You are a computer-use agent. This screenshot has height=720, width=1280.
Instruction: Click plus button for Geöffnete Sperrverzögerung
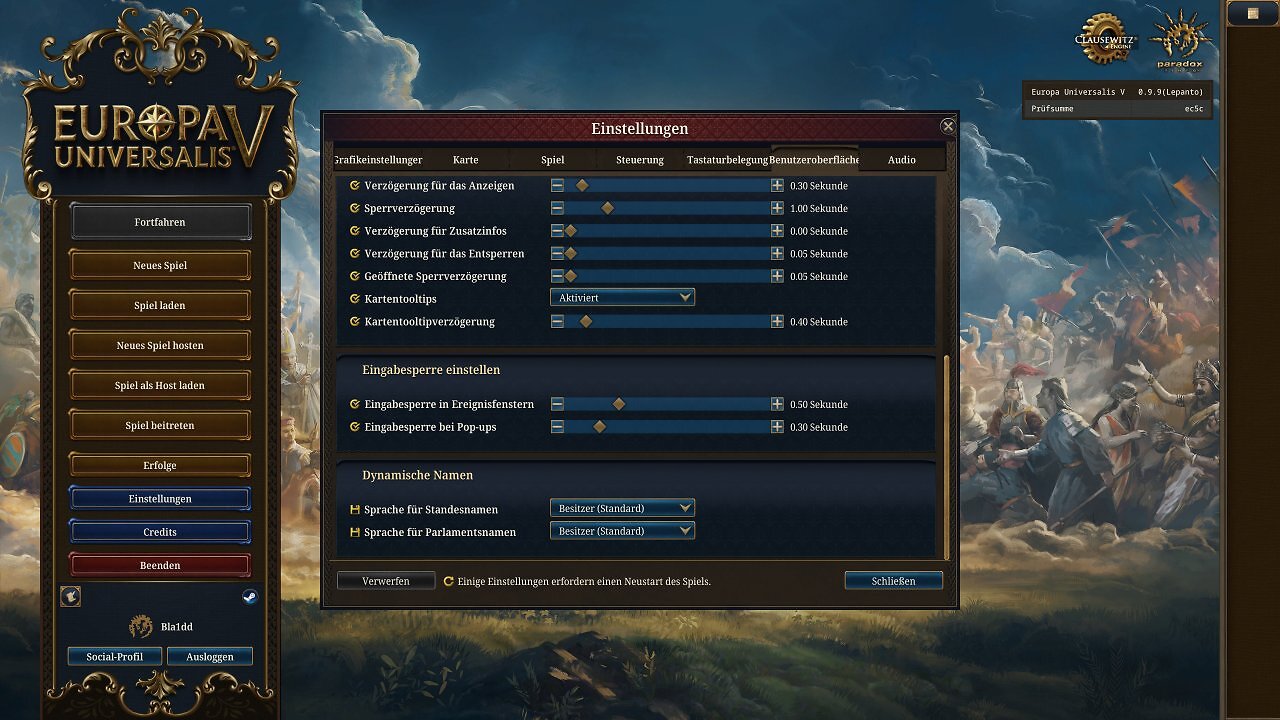[x=777, y=276]
